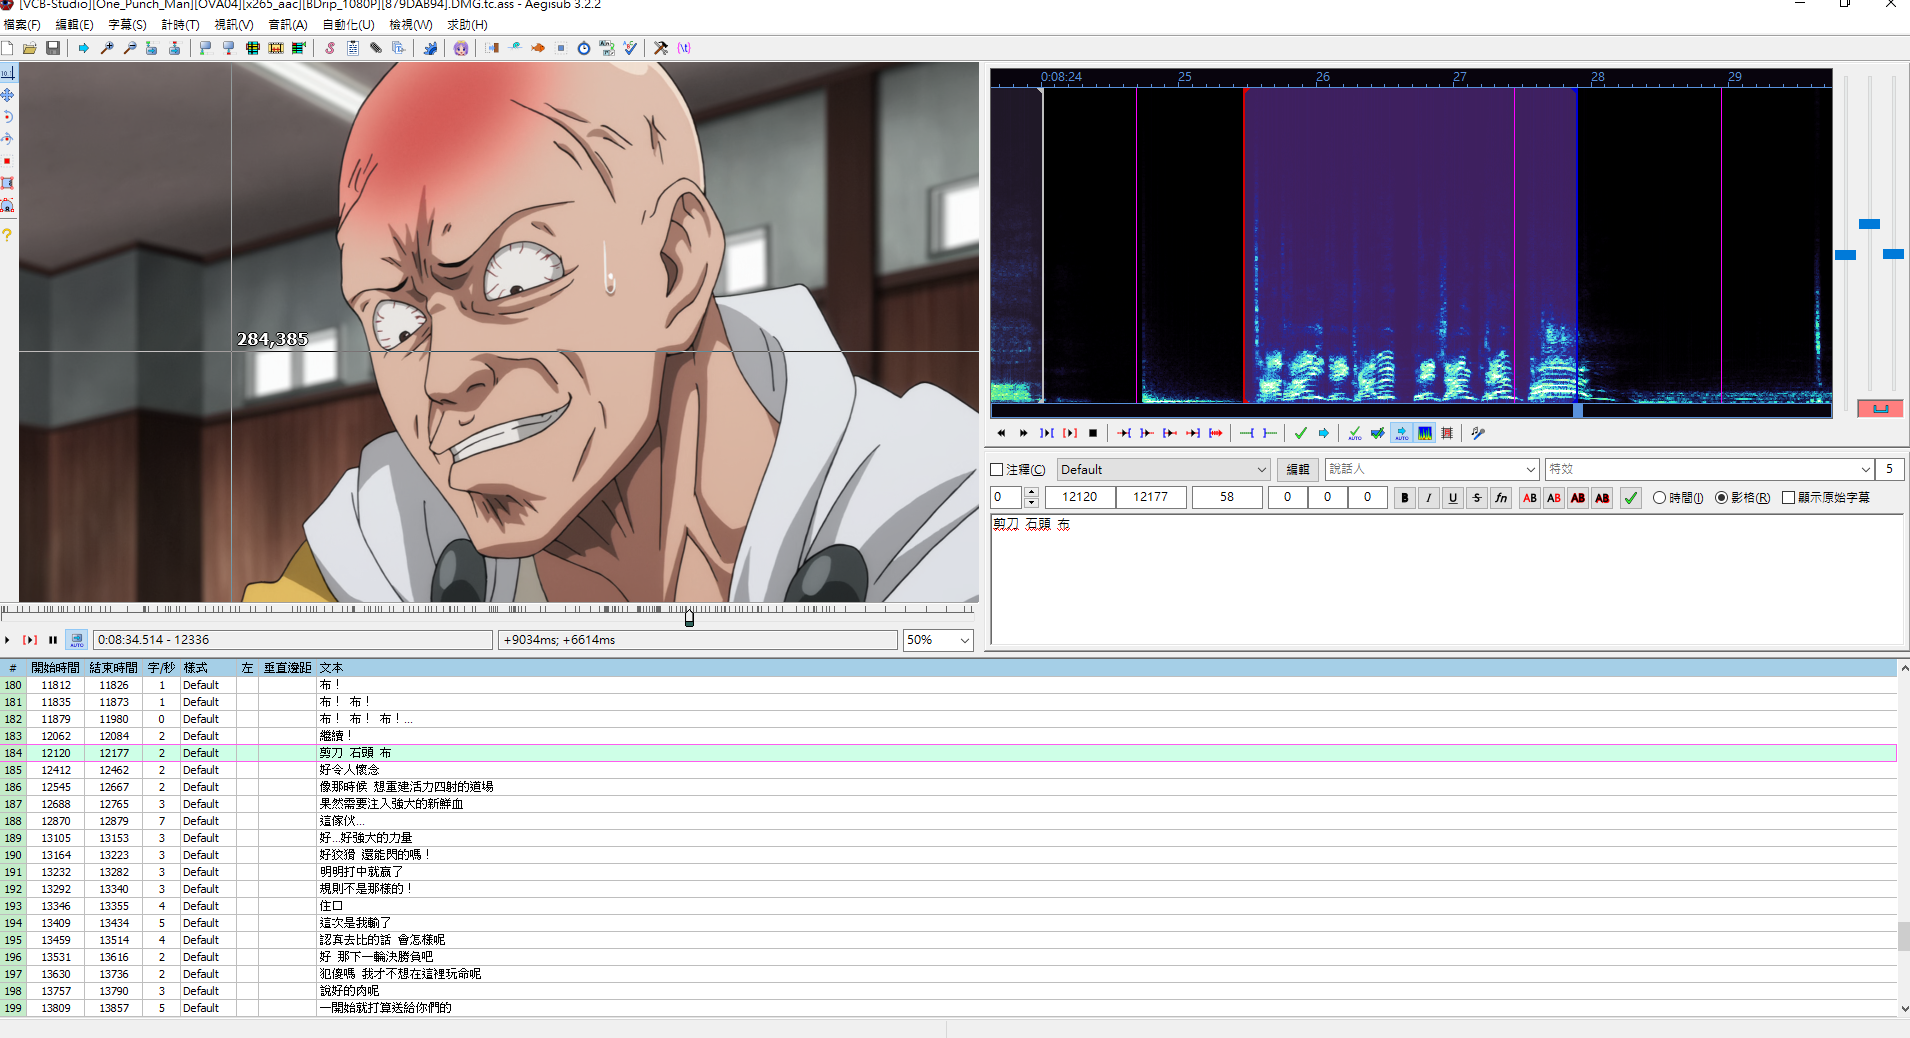
Task: Click the video seek bar handle
Action: (x=689, y=618)
